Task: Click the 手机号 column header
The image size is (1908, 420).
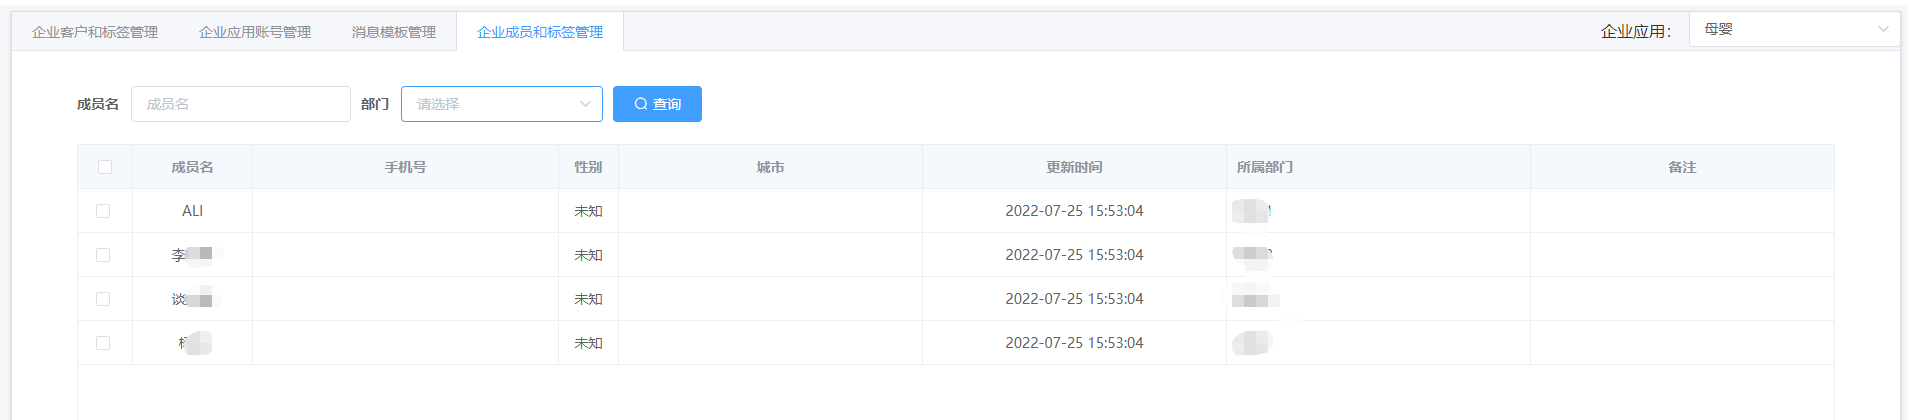Action: pos(405,167)
